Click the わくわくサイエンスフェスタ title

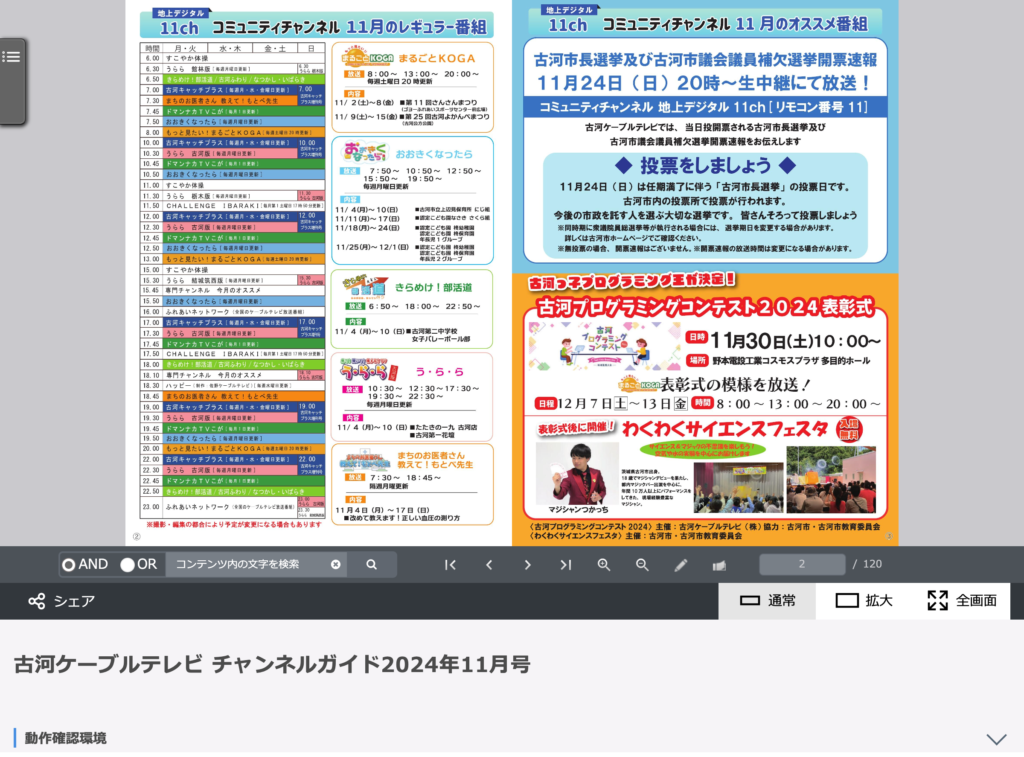point(725,429)
